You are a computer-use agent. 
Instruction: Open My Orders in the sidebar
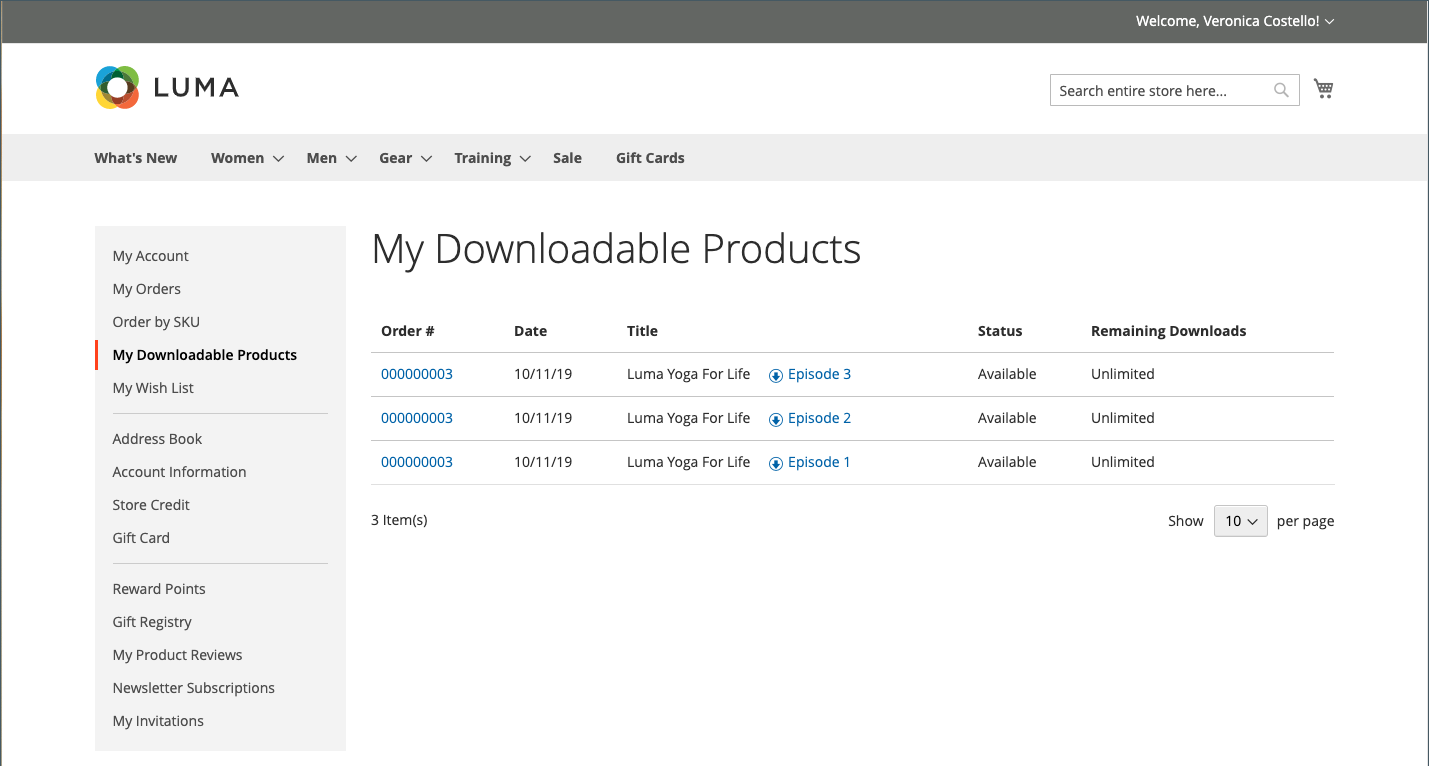[147, 289]
